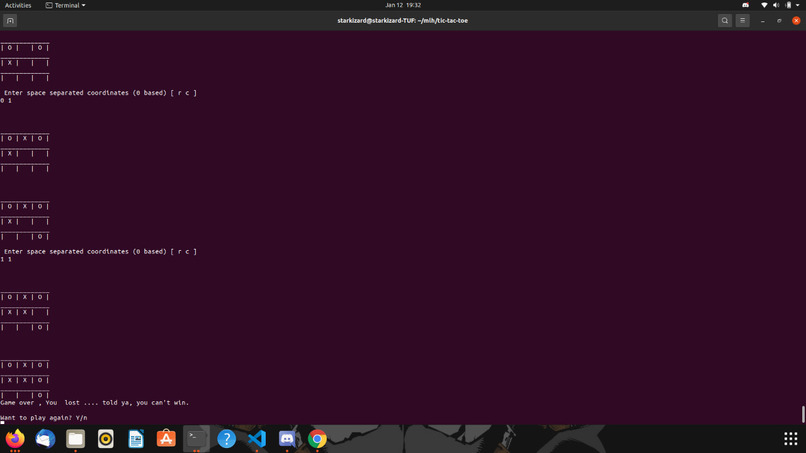Open the clock and calendar panel
806x453 pixels.
point(403,5)
